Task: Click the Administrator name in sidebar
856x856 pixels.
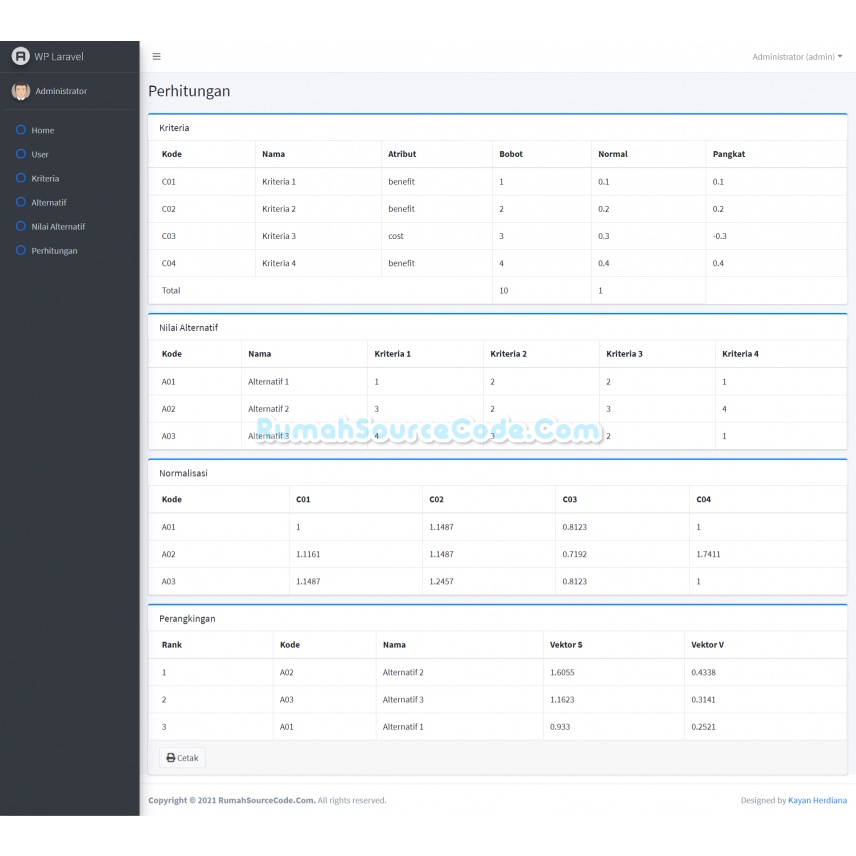Action: [x=61, y=91]
